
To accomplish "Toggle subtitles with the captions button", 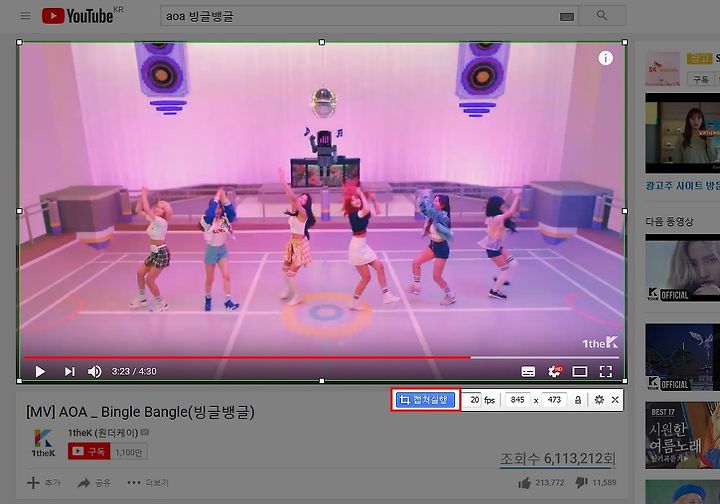I will pyautogui.click(x=528, y=371).
